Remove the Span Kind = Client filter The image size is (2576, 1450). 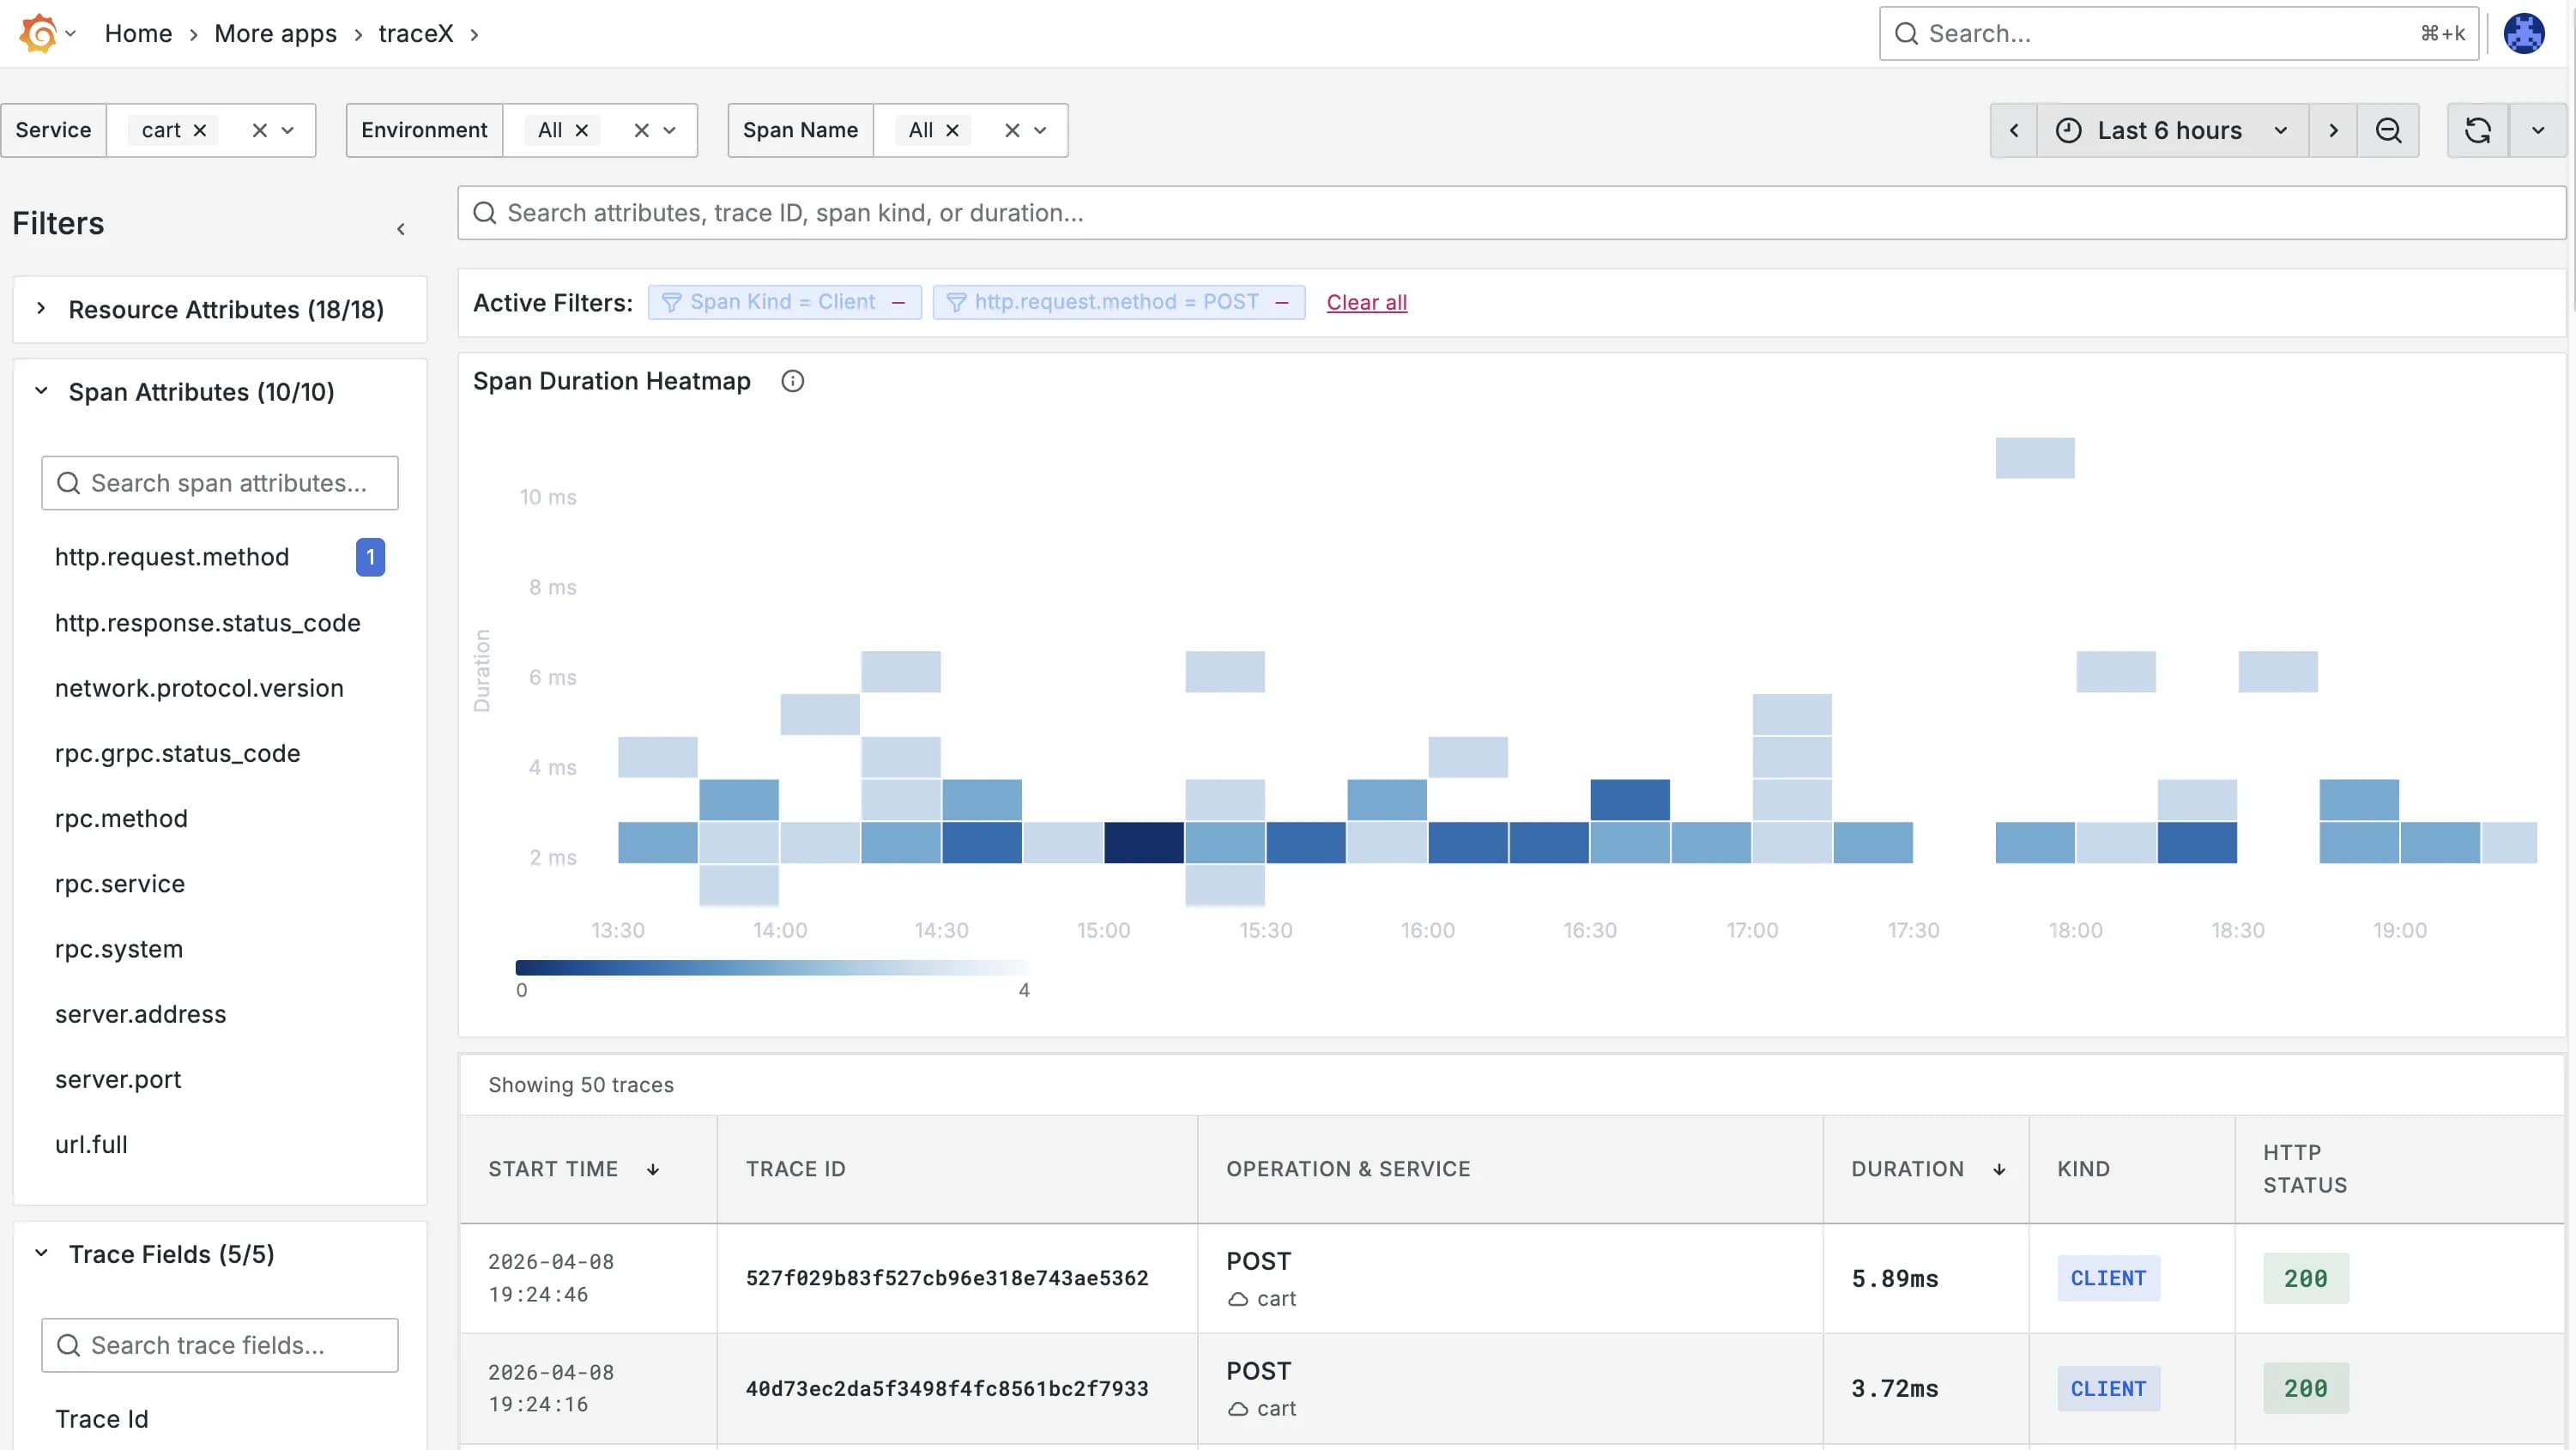pos(898,302)
